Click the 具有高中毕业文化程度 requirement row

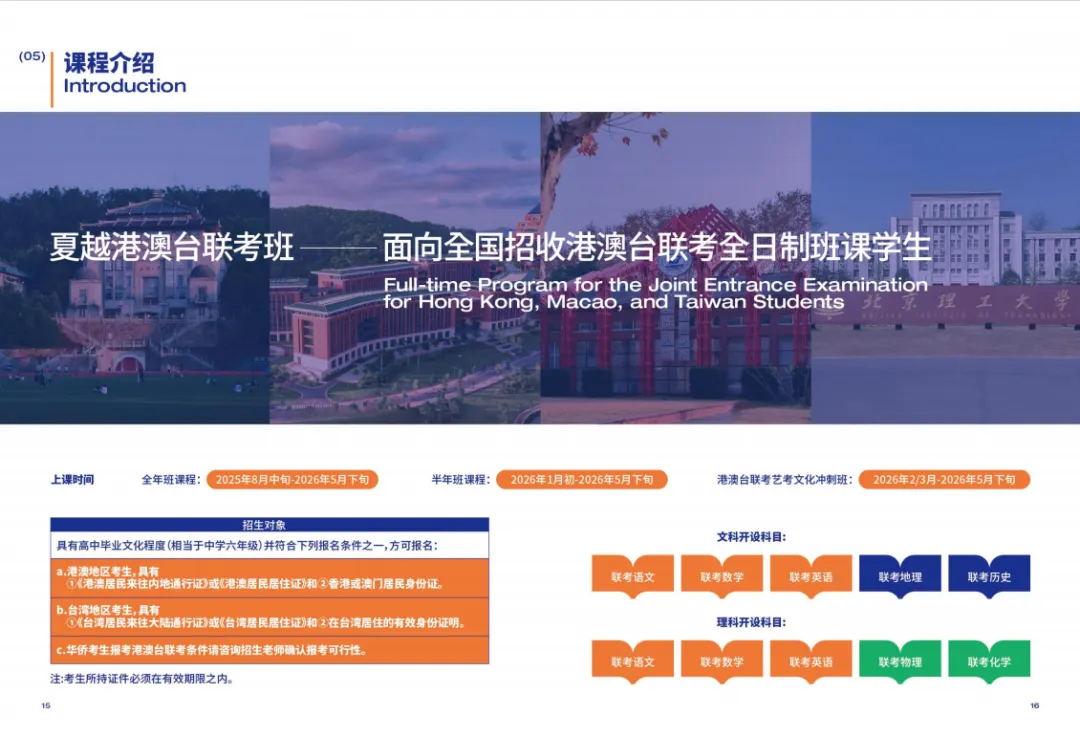click(x=269, y=545)
